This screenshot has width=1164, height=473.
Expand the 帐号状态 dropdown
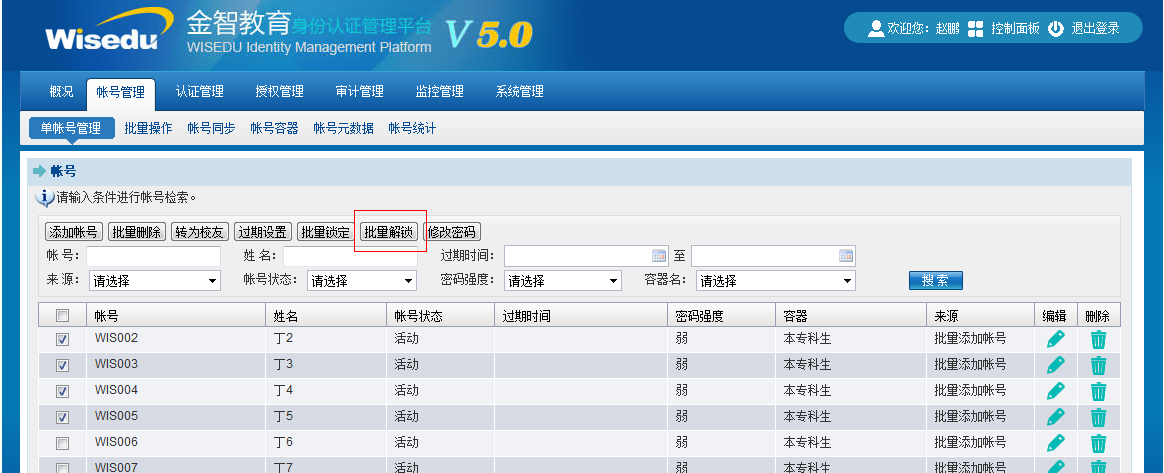click(361, 281)
